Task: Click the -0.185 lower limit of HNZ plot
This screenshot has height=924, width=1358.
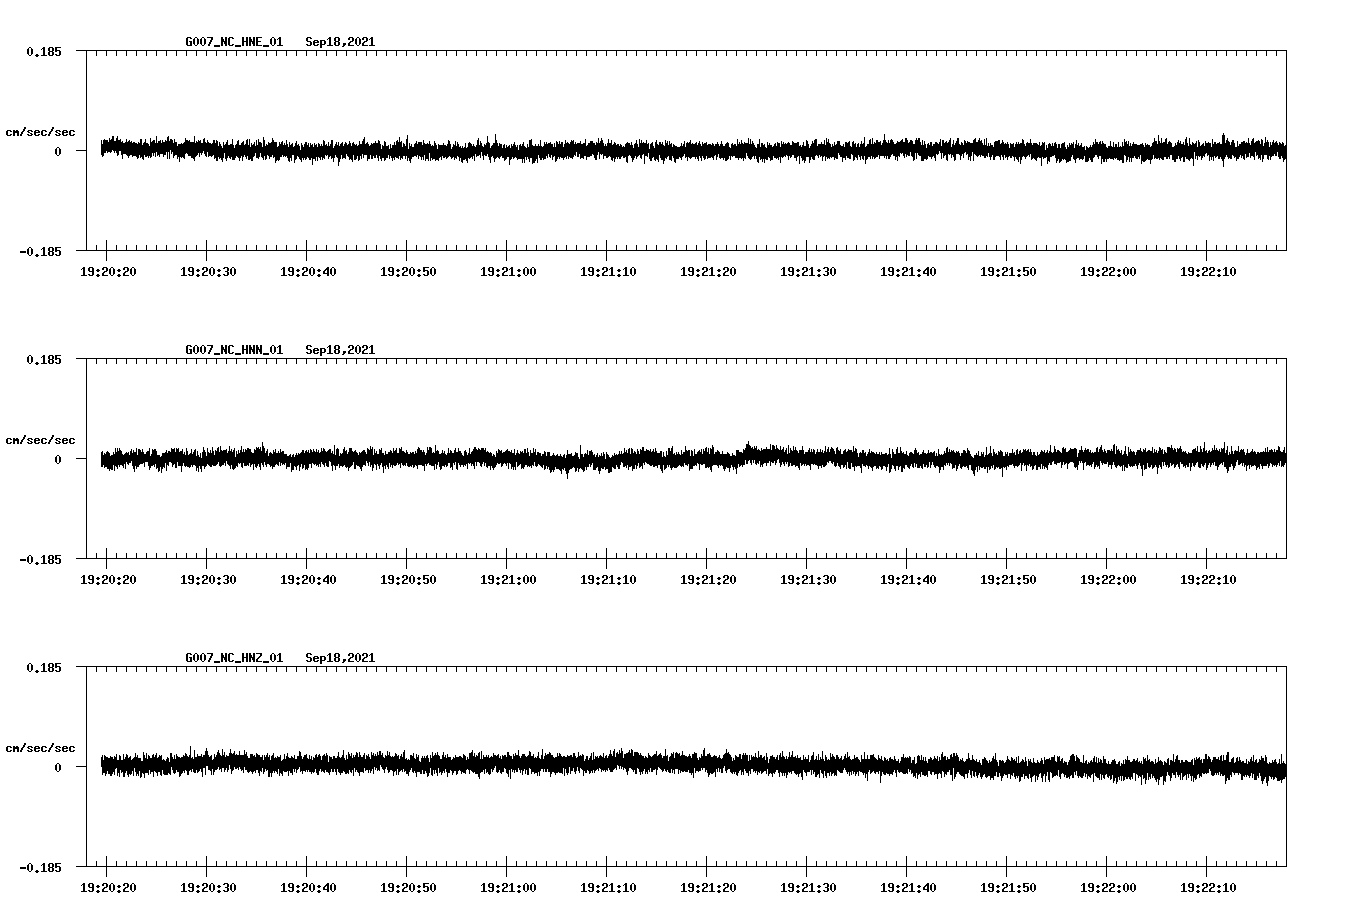Action: tap(40, 867)
